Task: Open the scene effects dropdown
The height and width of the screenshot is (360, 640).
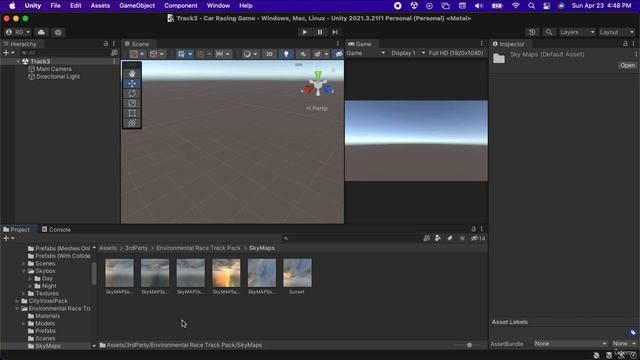Action: click(320, 54)
